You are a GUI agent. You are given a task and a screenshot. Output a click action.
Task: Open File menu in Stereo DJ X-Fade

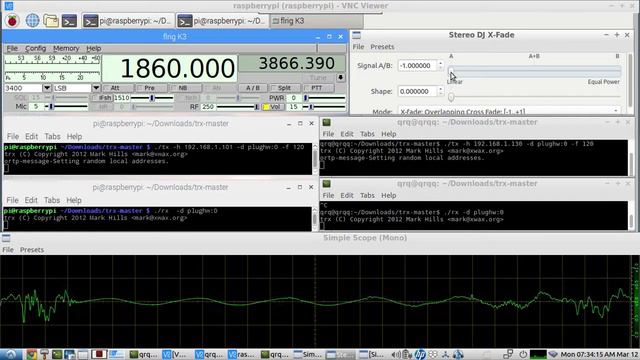[358, 47]
